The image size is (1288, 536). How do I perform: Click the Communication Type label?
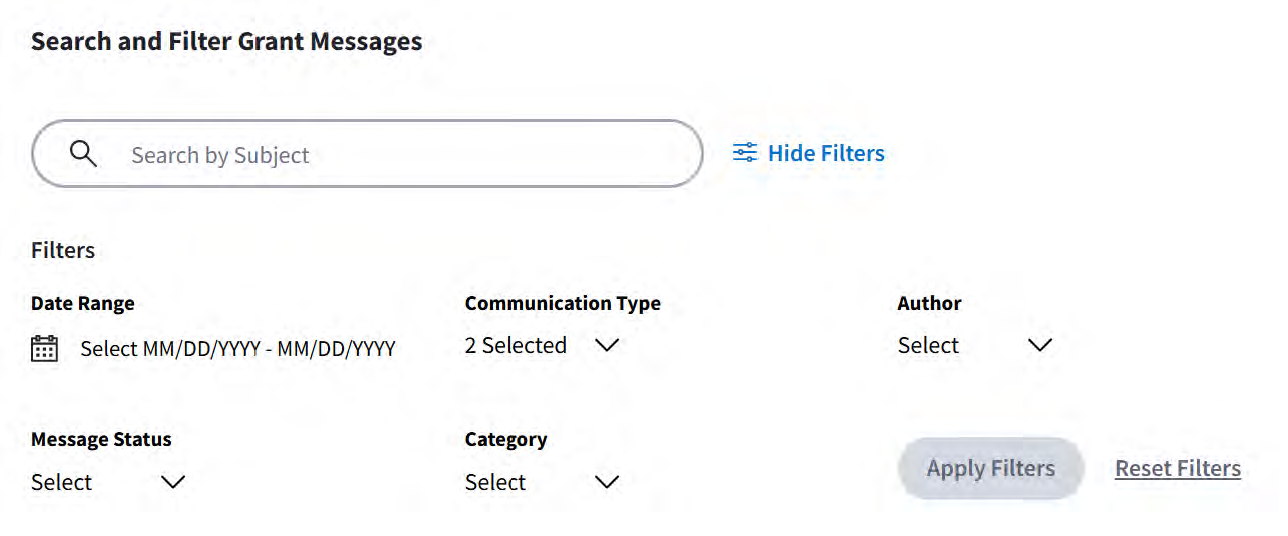(x=563, y=303)
